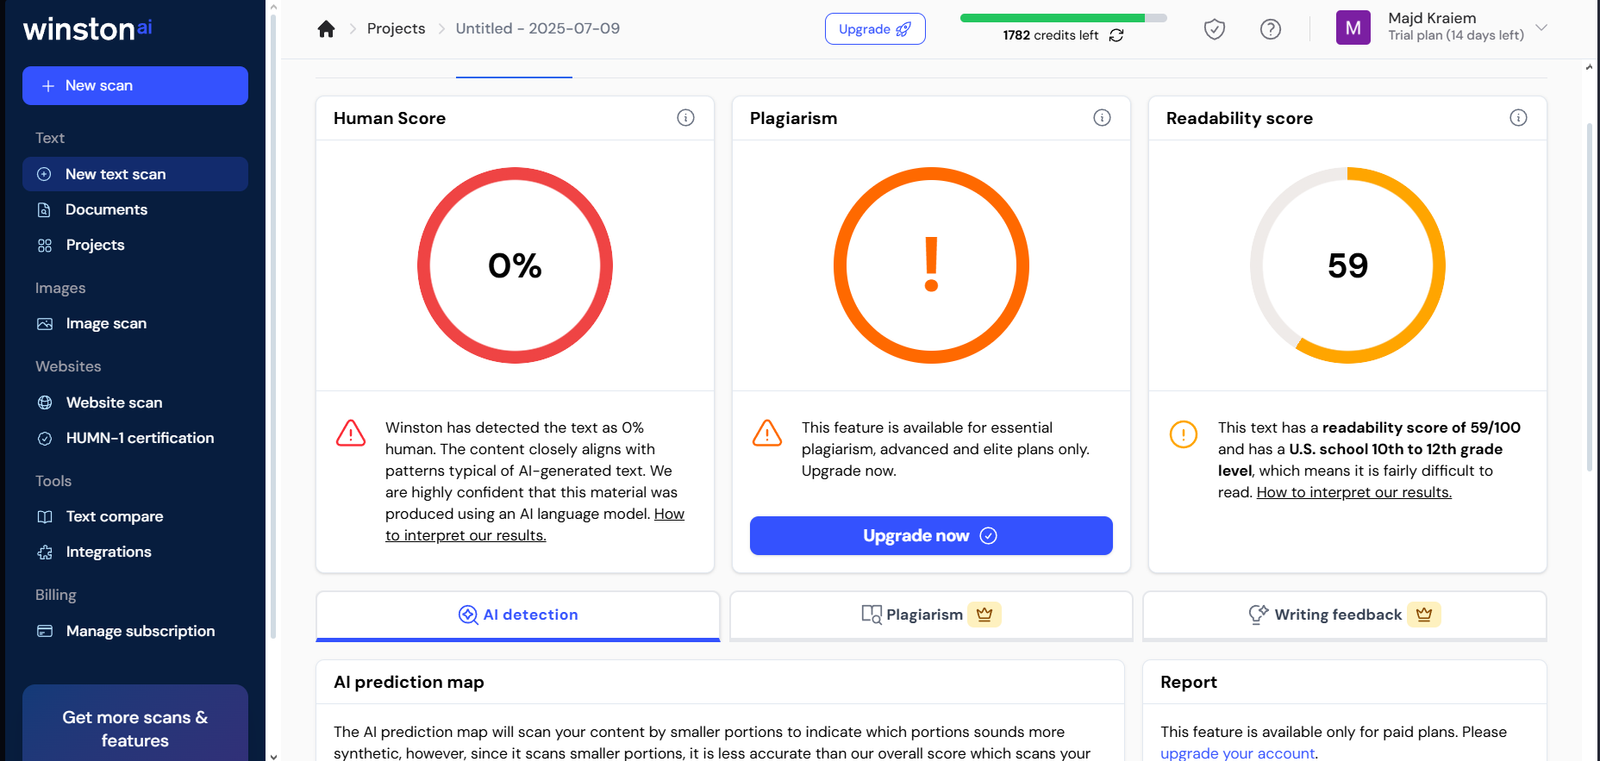The height and width of the screenshot is (761, 1600).
Task: Click the purple M profile avatar
Action: (x=1352, y=28)
